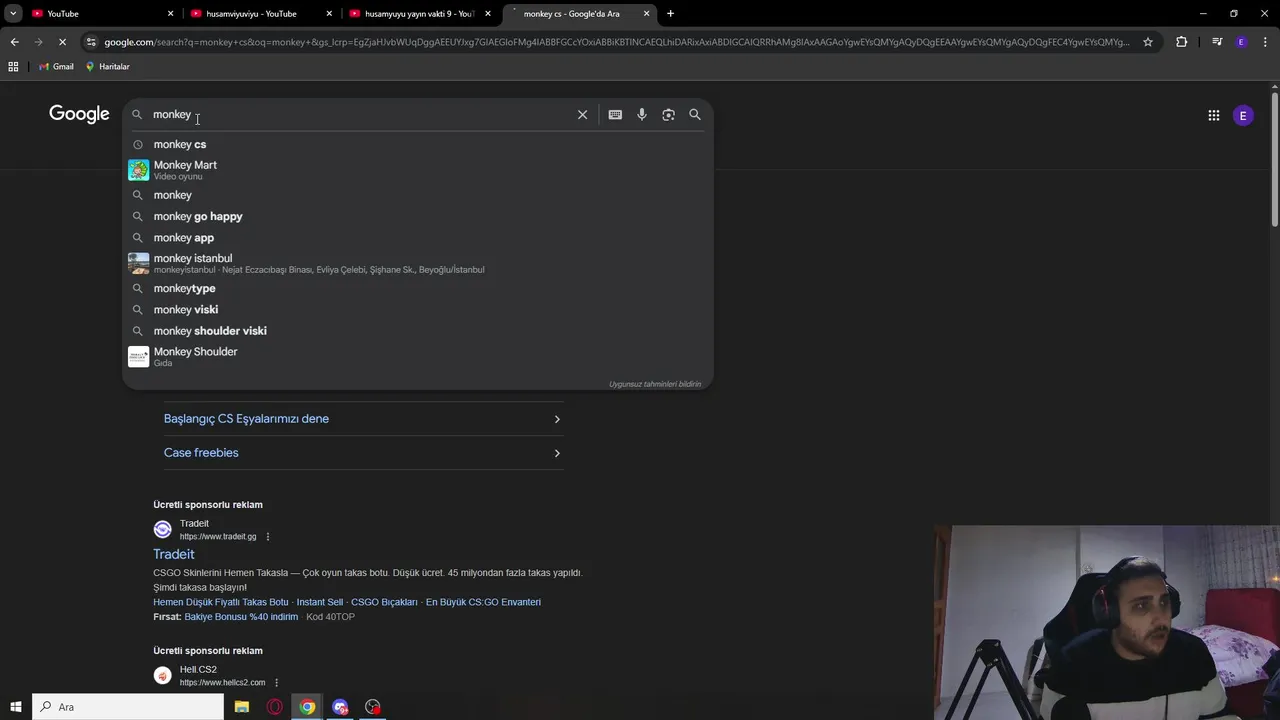Expand Başlangıç CS Eşyalarımızı dene chevron

pyautogui.click(x=557, y=419)
